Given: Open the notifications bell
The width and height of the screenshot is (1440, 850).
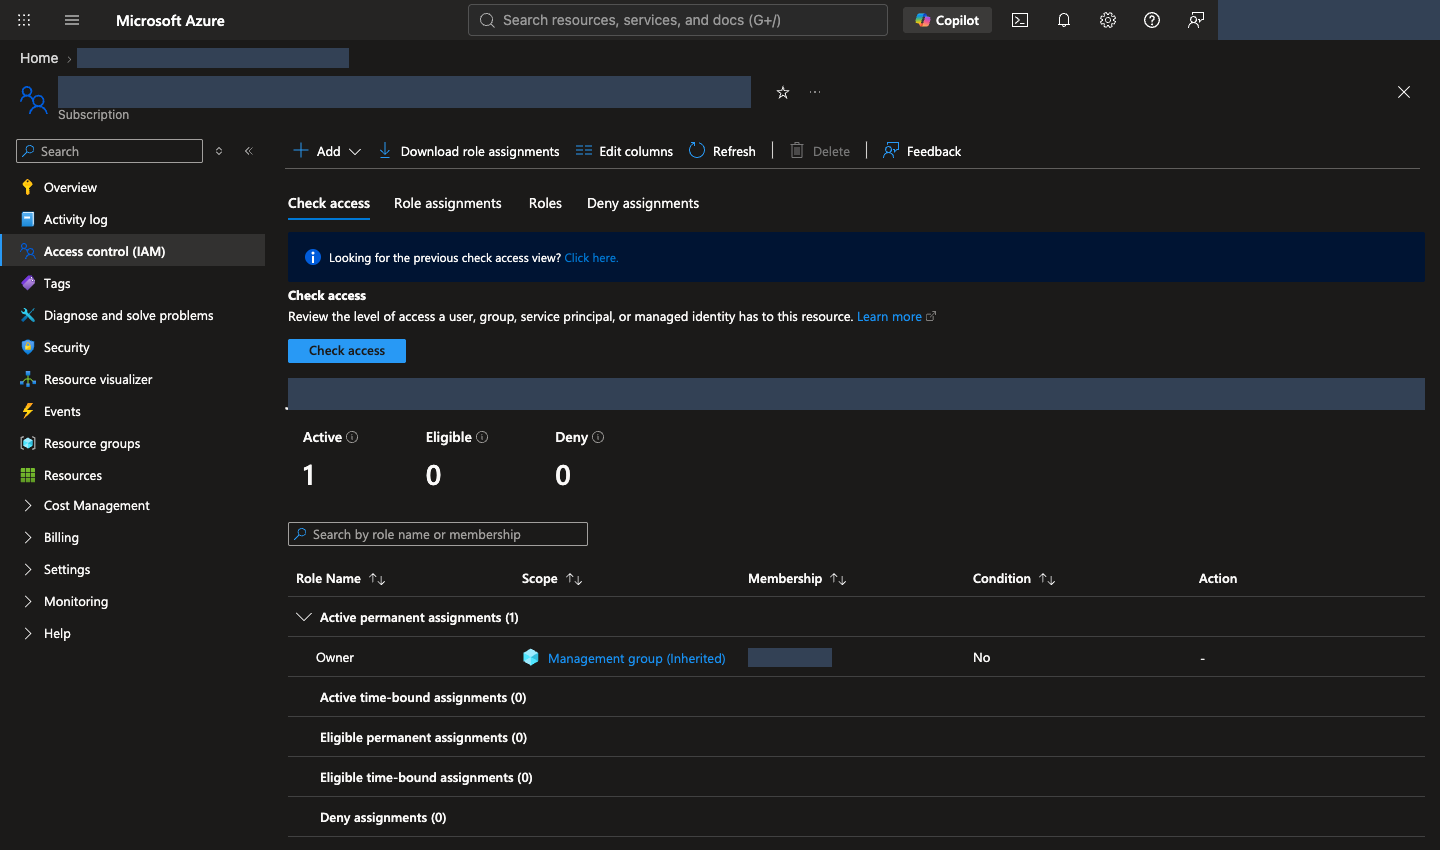Looking at the screenshot, I should 1064,20.
